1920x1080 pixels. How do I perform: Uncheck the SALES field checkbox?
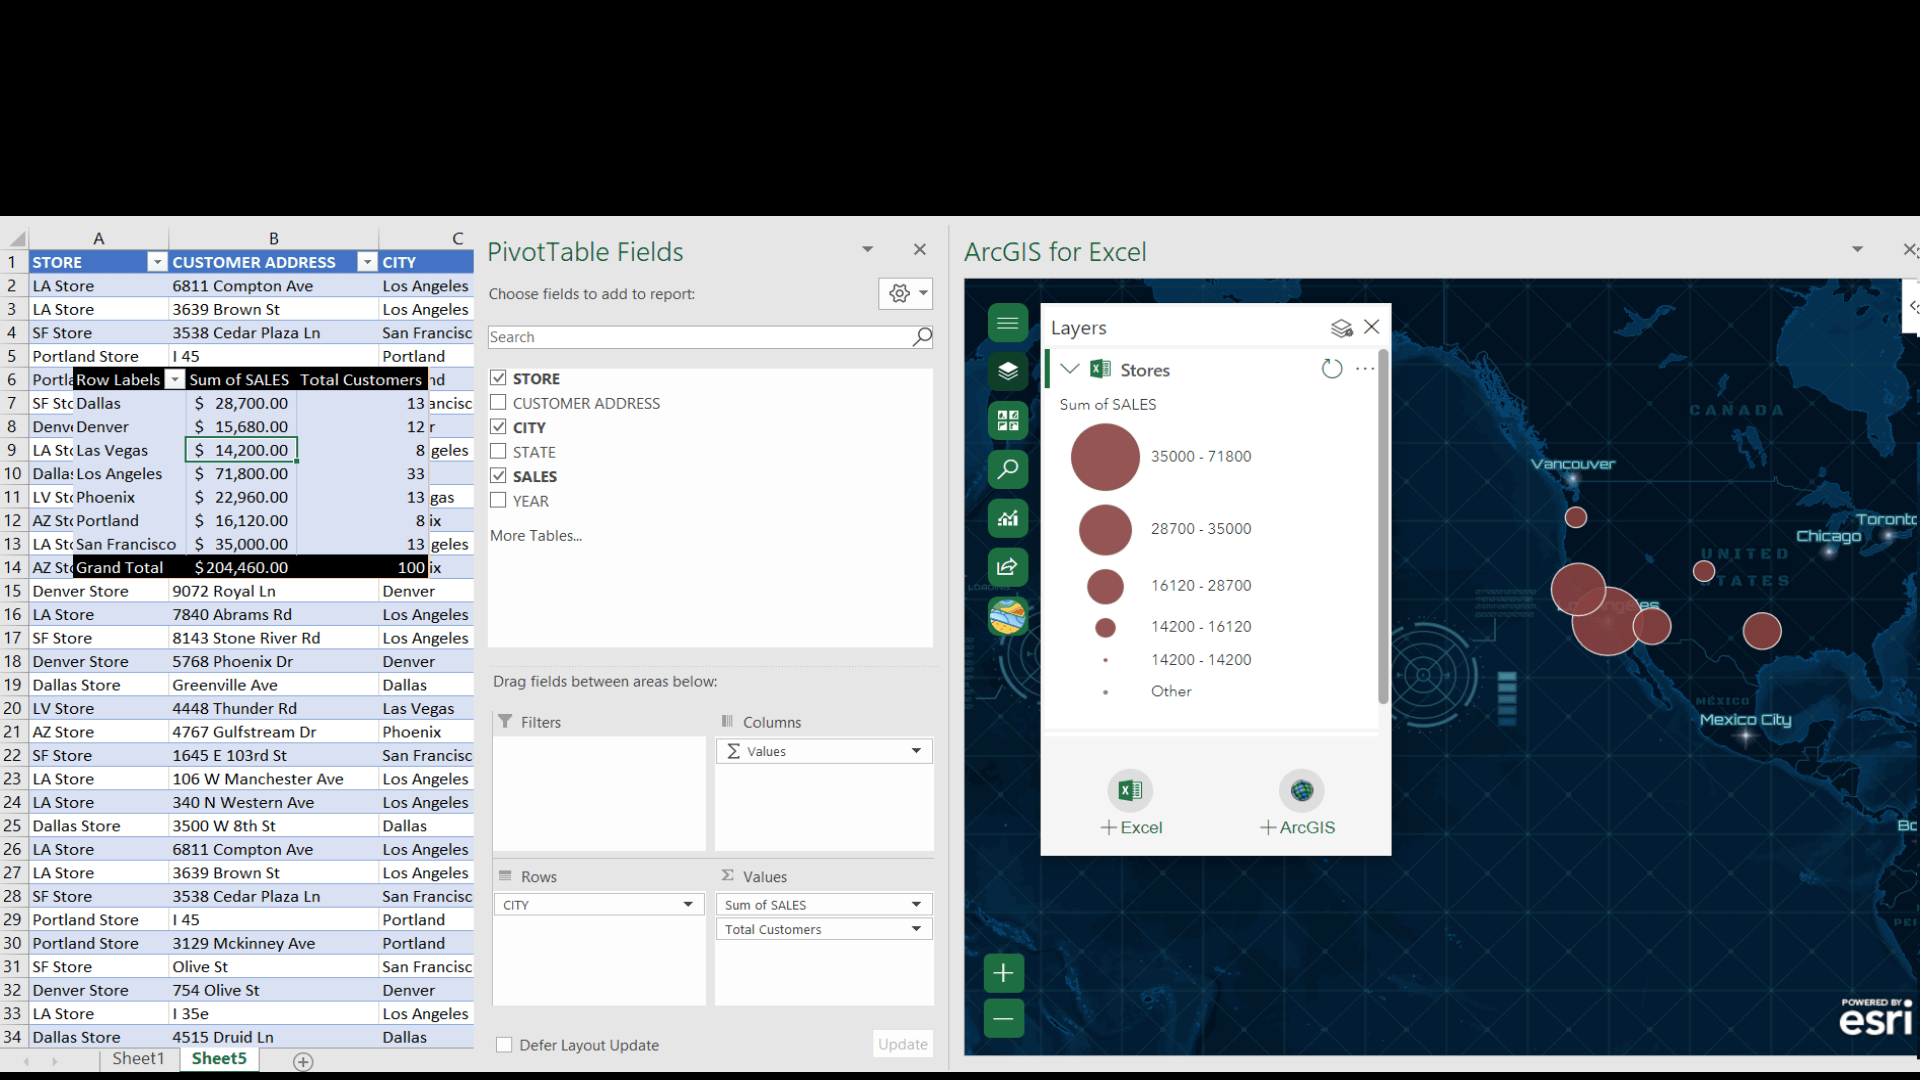(498, 476)
